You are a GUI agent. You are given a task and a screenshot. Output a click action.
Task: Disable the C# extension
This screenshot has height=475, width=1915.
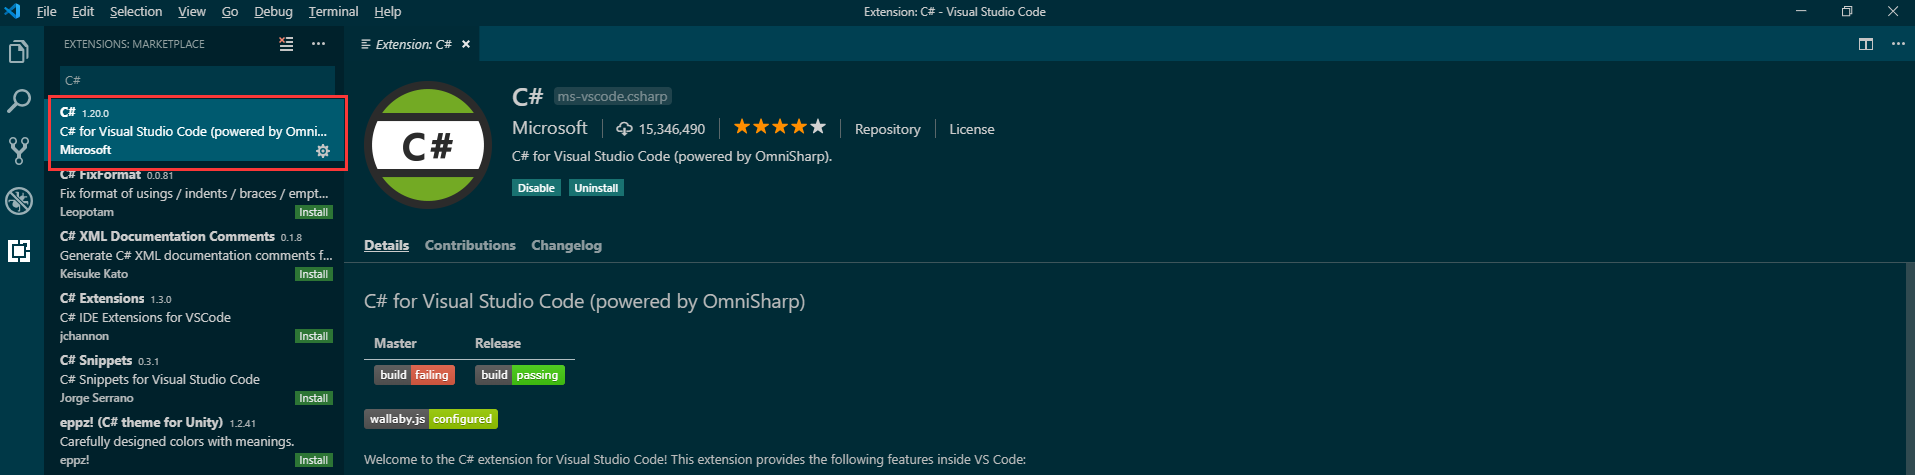[x=536, y=188]
